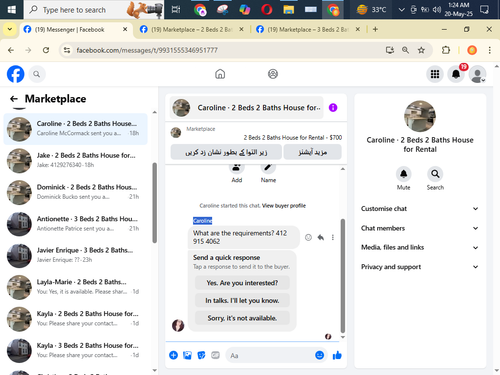500x375 pixels.
Task: Expand Privacy and support section
Action: click(x=420, y=267)
